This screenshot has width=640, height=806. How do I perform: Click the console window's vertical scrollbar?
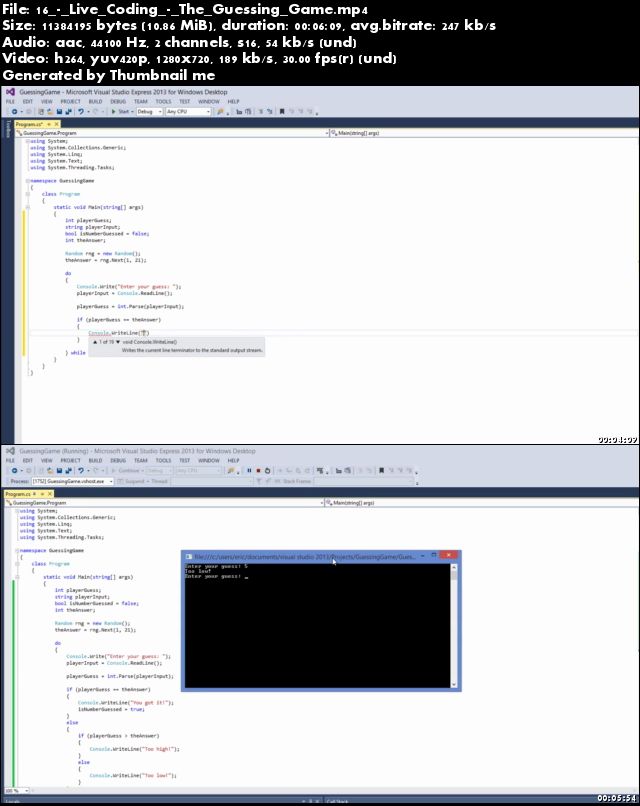453,626
